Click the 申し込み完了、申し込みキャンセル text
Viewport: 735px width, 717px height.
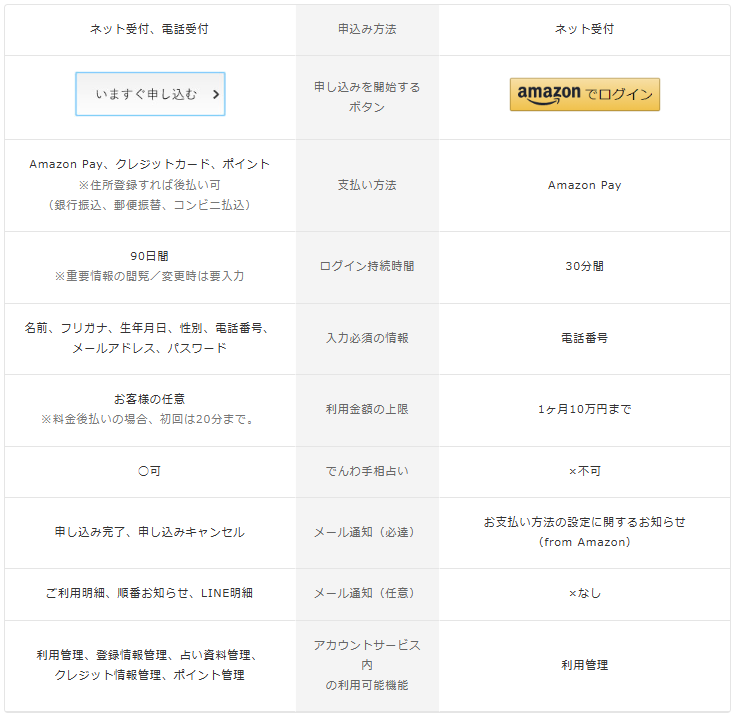(x=149, y=532)
